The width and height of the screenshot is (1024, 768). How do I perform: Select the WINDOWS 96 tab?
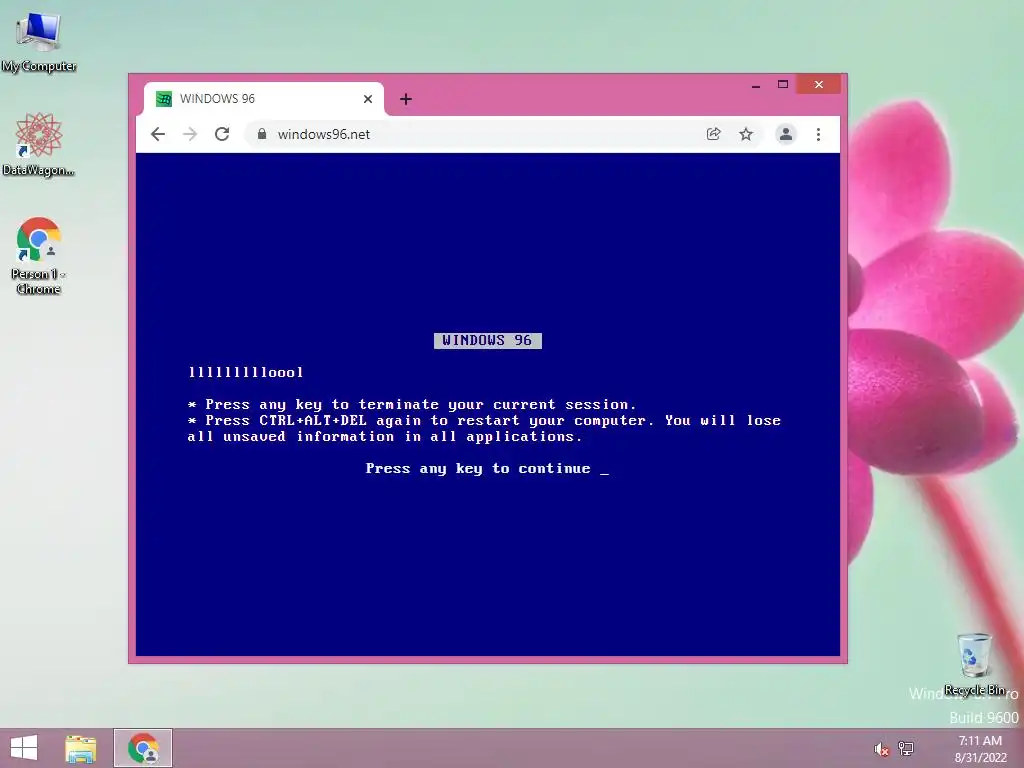coord(264,99)
